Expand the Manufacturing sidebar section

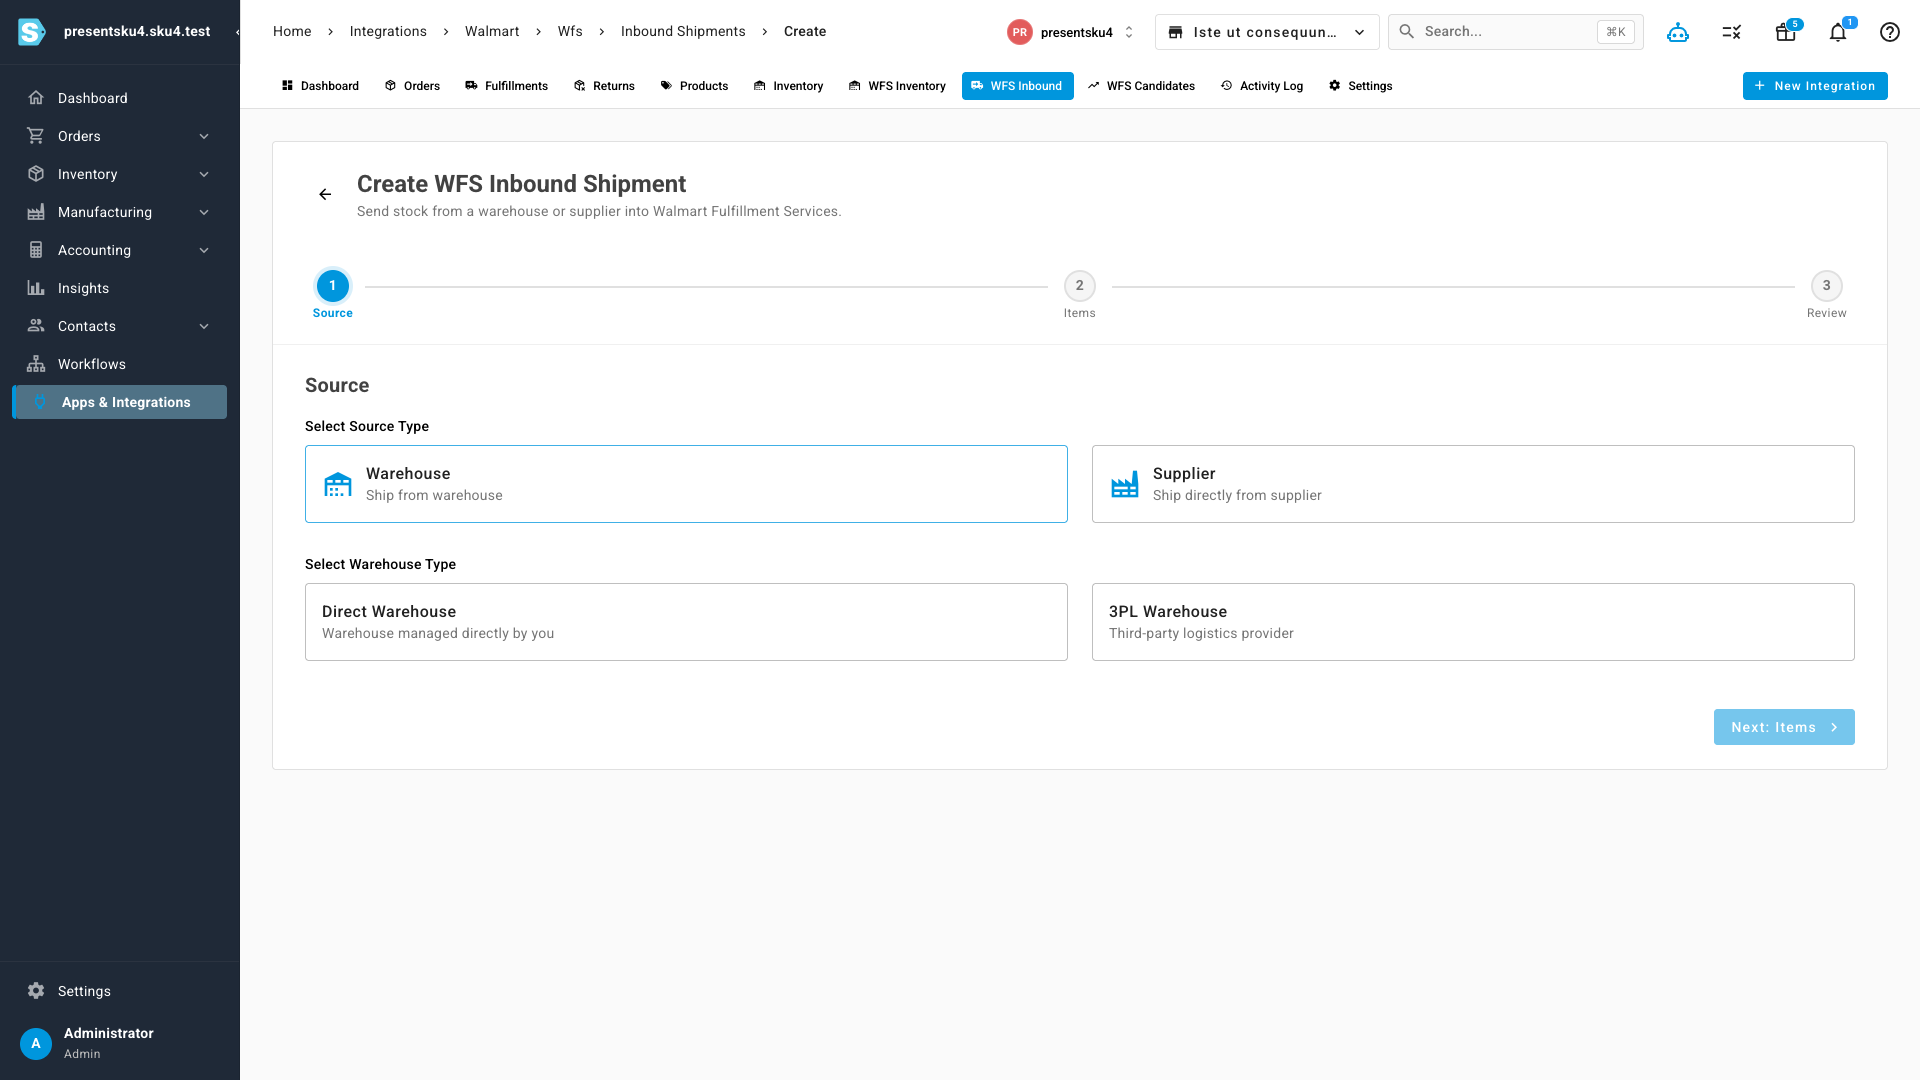tap(120, 212)
